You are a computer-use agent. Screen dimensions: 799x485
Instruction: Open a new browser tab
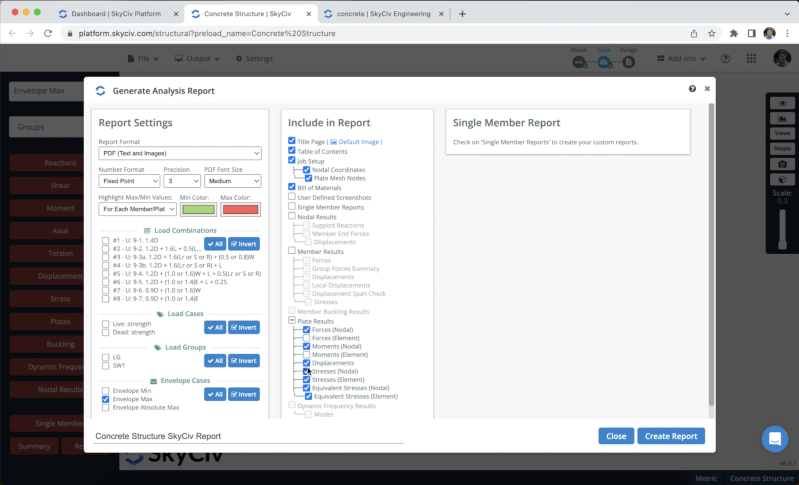coord(462,14)
